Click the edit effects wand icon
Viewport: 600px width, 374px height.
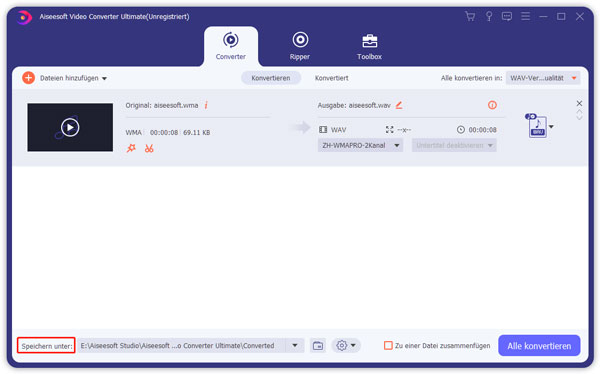coord(131,148)
